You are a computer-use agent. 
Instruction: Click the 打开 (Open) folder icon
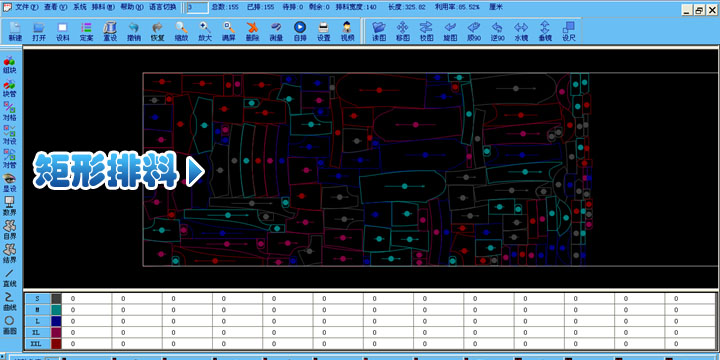pos(39,32)
